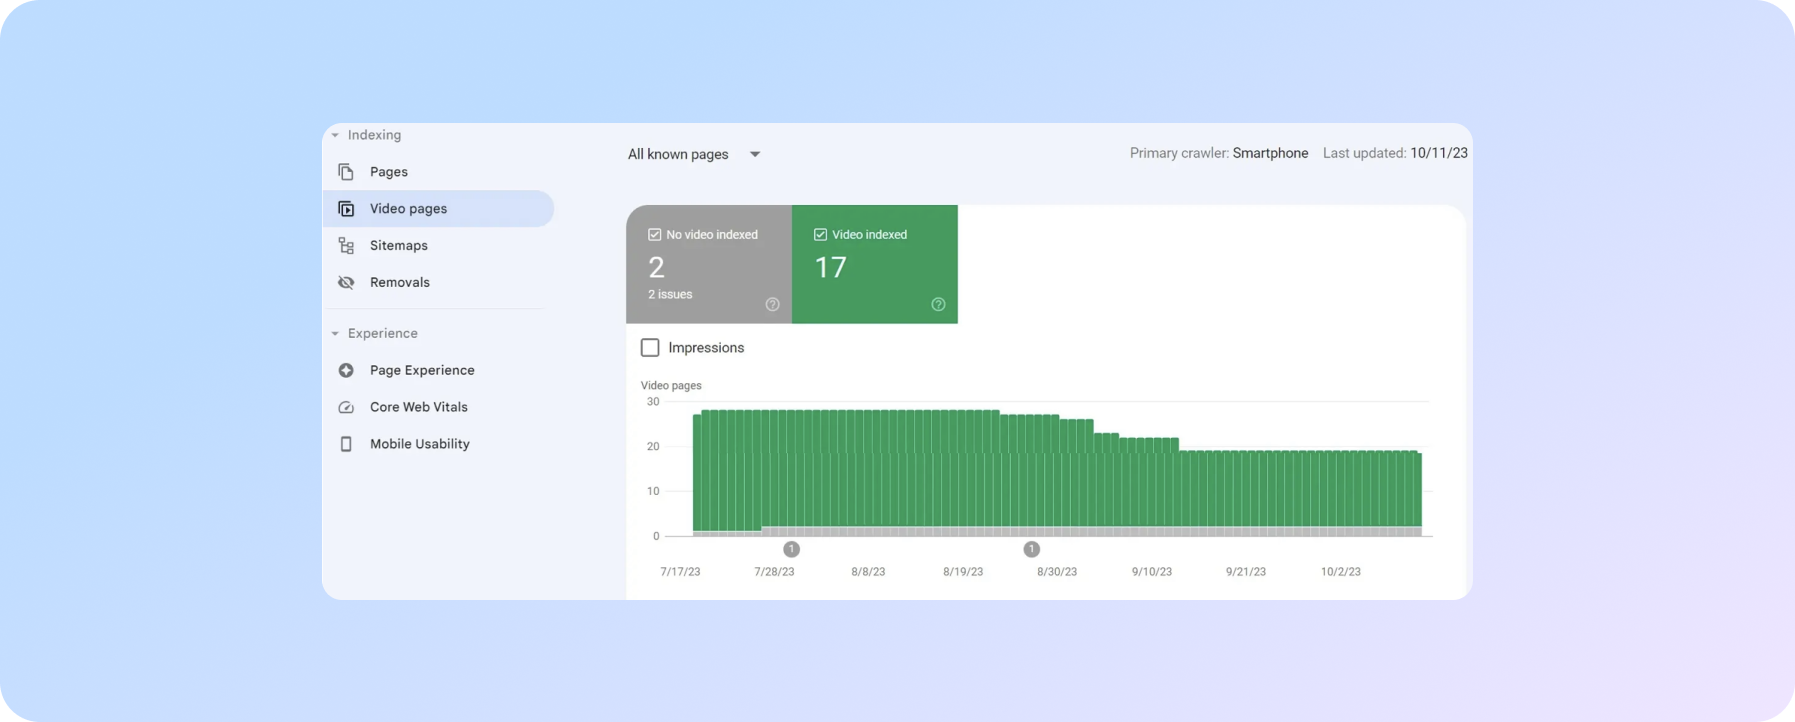Click the Video pages chart title

(x=671, y=385)
